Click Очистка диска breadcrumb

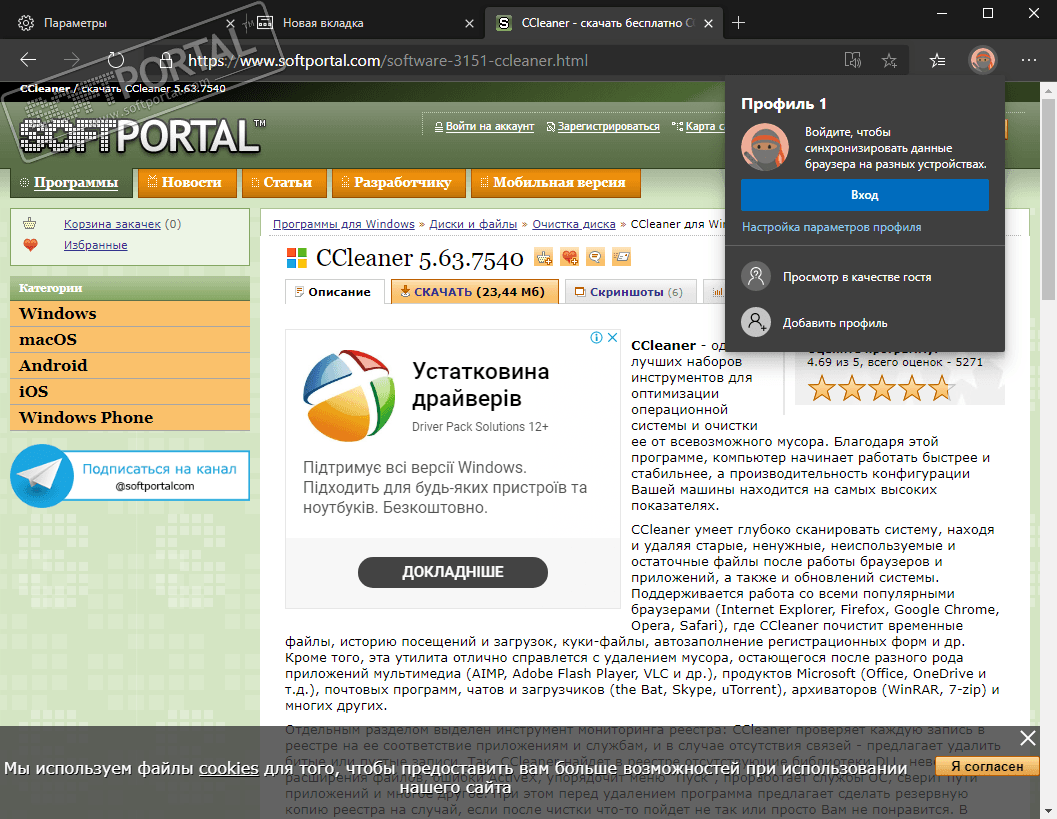574,224
